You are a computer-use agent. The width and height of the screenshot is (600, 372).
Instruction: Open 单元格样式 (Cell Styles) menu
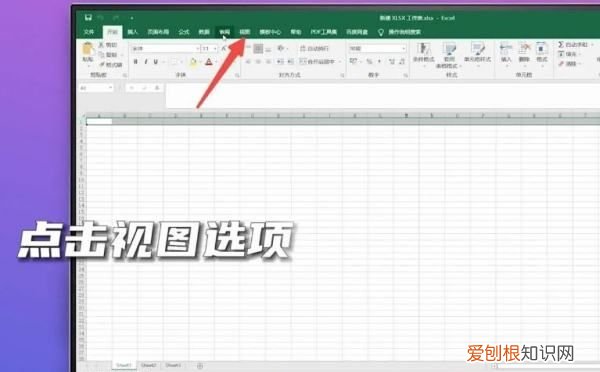(478, 54)
